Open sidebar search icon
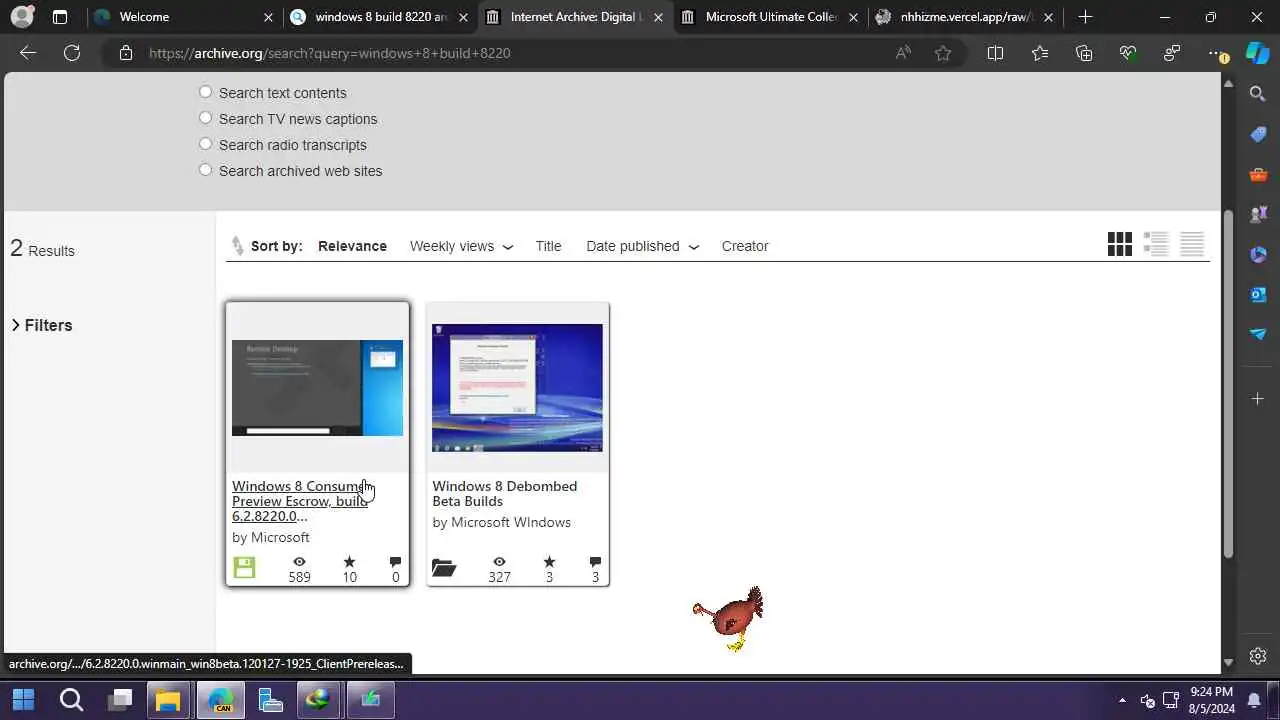Image resolution: width=1280 pixels, height=720 pixels. [1258, 94]
